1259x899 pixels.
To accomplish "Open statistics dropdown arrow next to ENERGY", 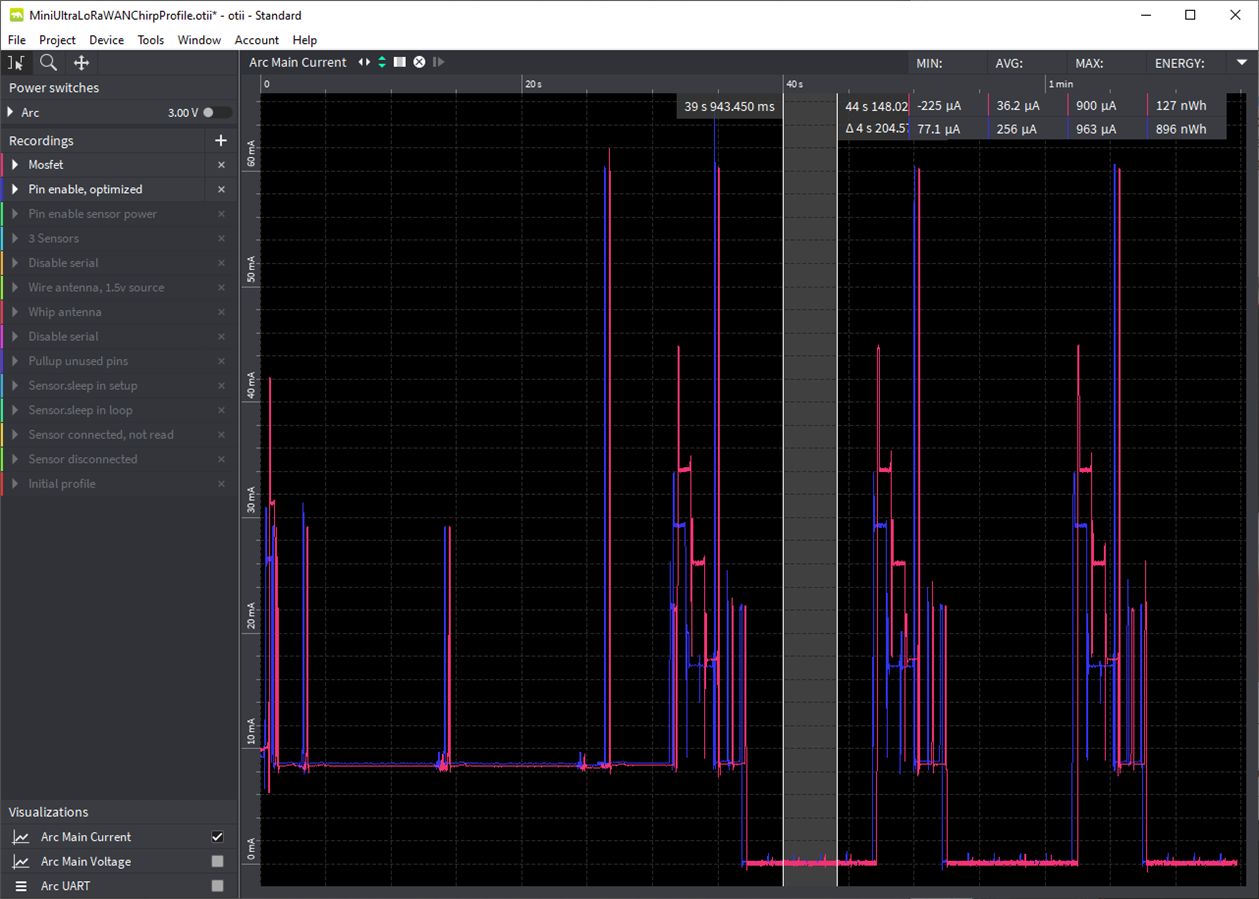I will pos(1242,63).
